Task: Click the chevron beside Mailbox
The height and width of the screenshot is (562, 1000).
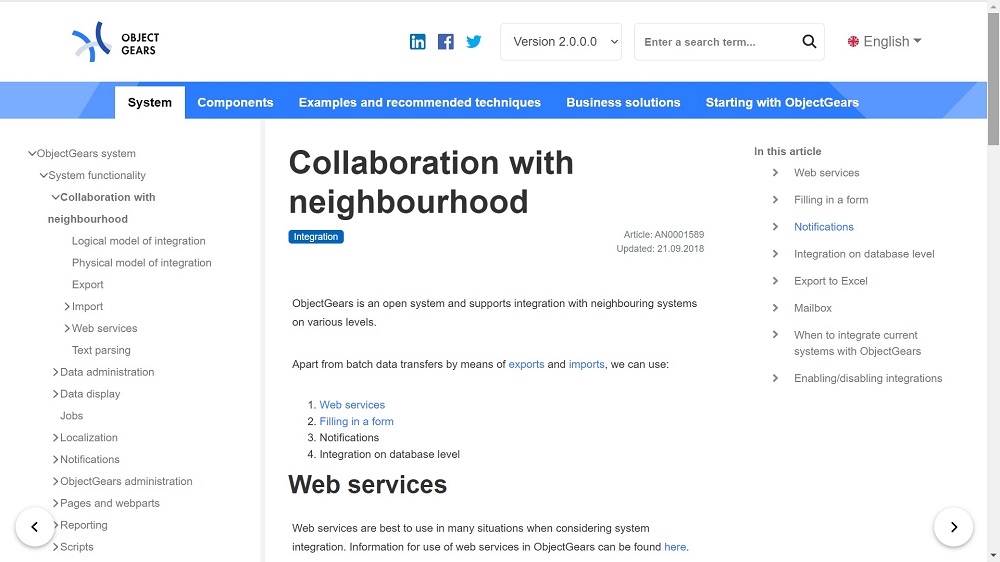Action: point(776,308)
